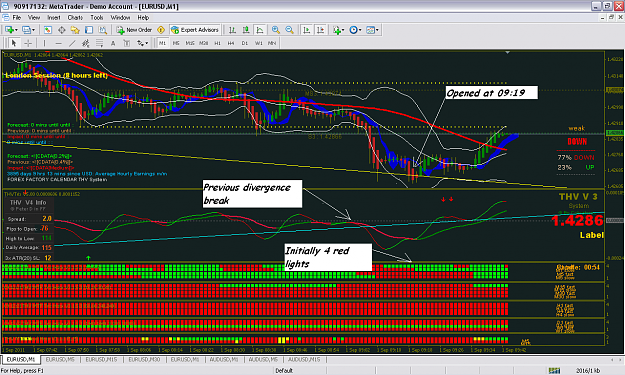Open the Indicators list icon
This screenshot has height=375, width=625.
point(337,30)
